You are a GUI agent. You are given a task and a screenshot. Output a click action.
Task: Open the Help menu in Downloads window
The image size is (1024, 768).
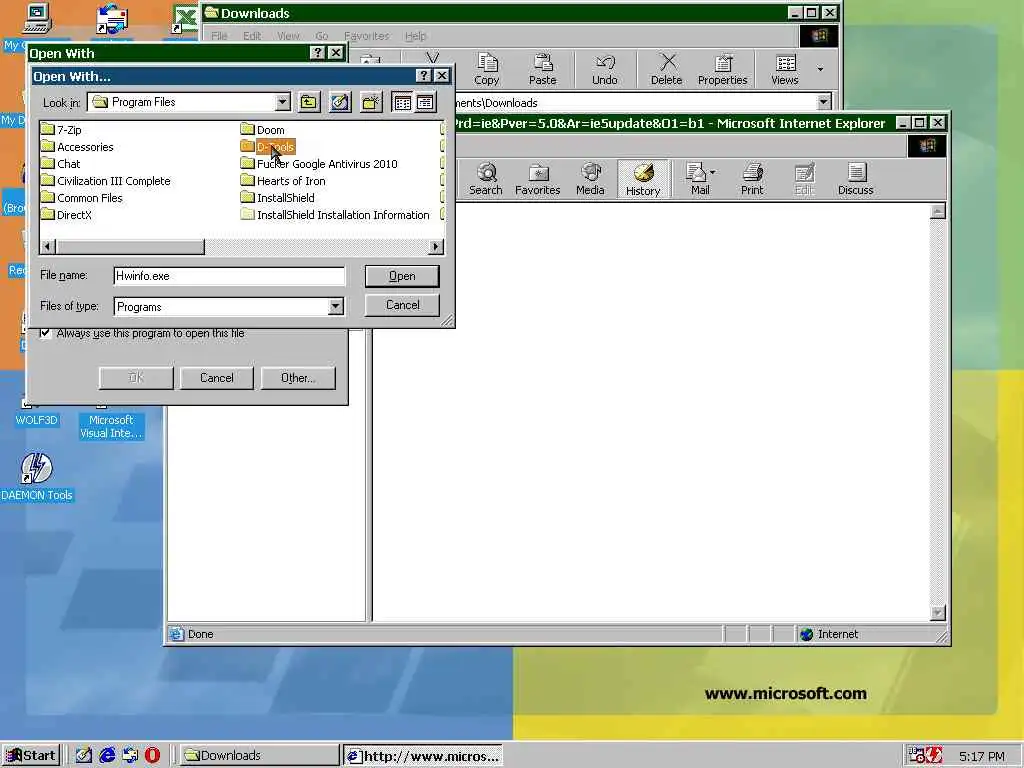415,36
